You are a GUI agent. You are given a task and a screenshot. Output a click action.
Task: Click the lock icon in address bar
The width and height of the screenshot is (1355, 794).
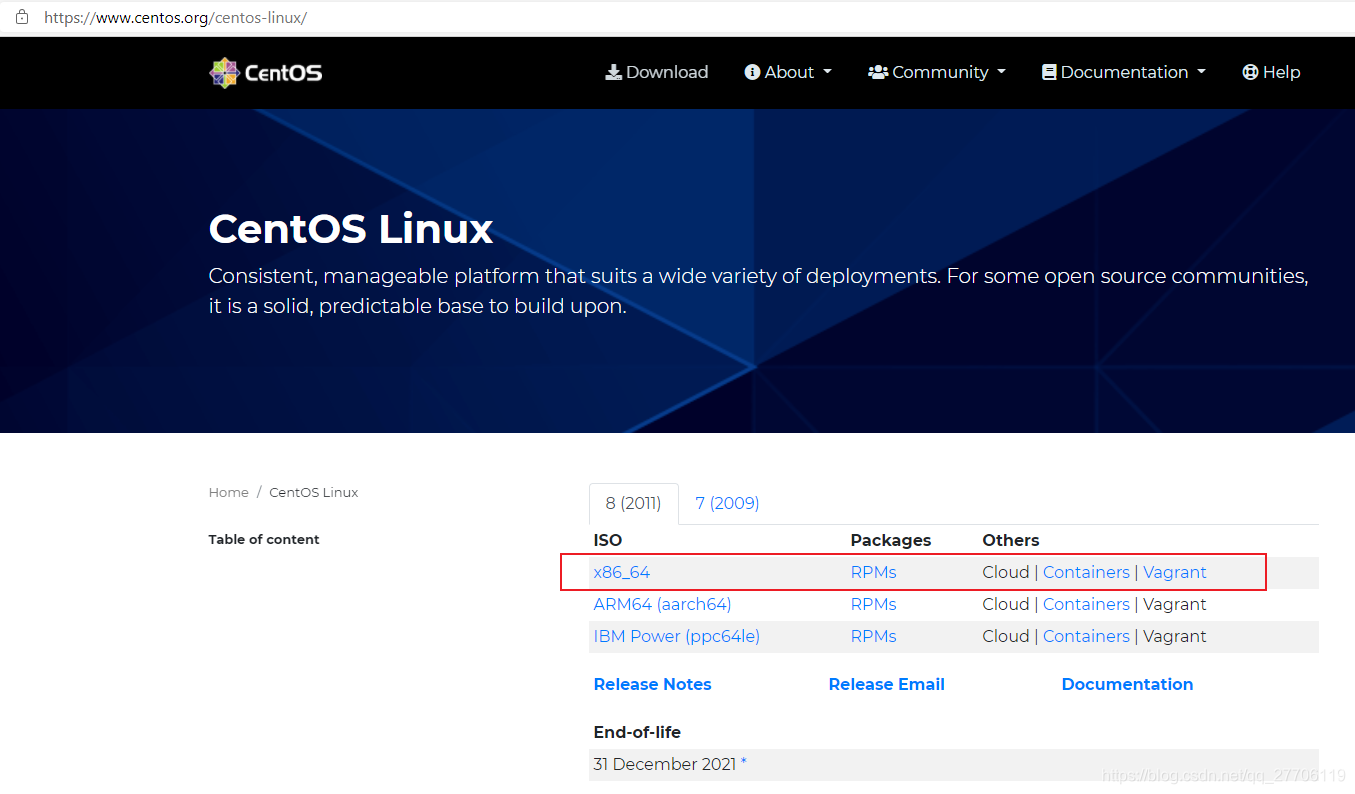click(21, 17)
